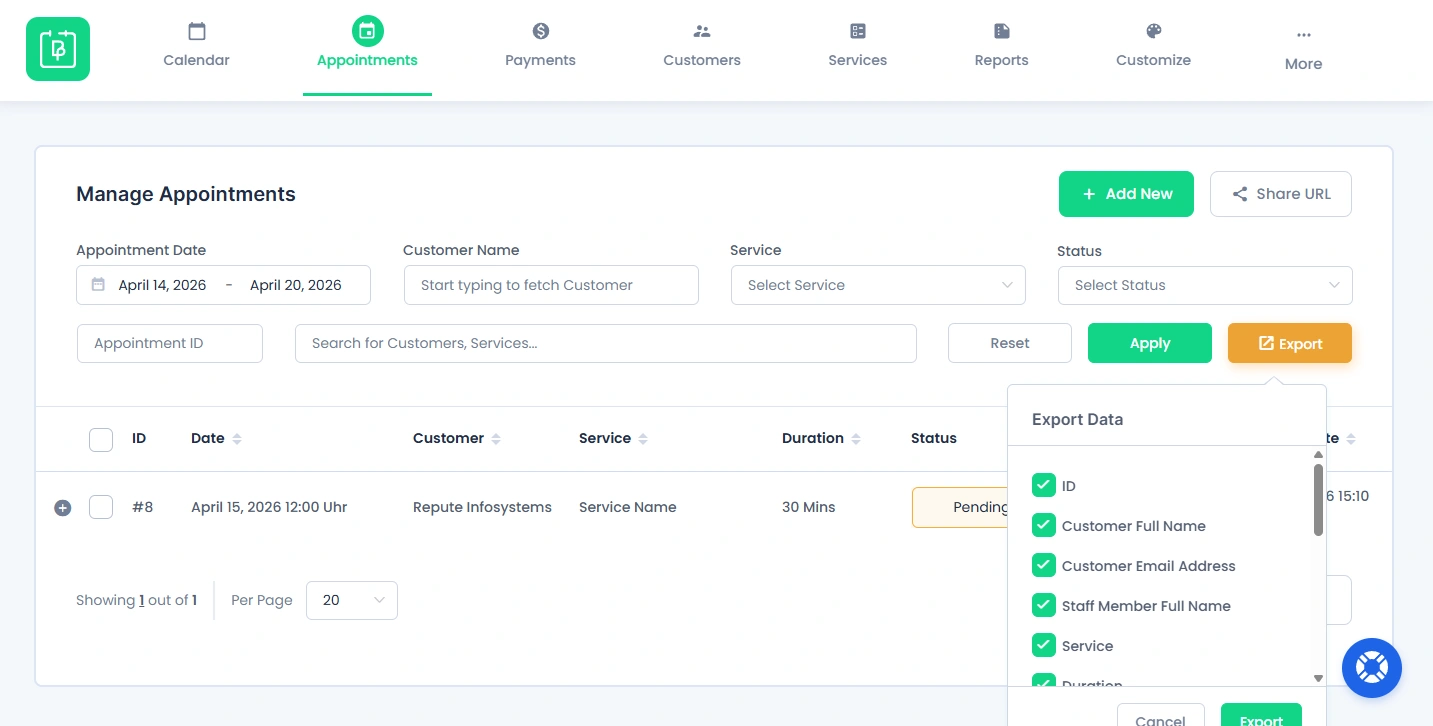Click the Export Data list scrollbar thumb
Screen dimensions: 1433x726
(x=1318, y=499)
